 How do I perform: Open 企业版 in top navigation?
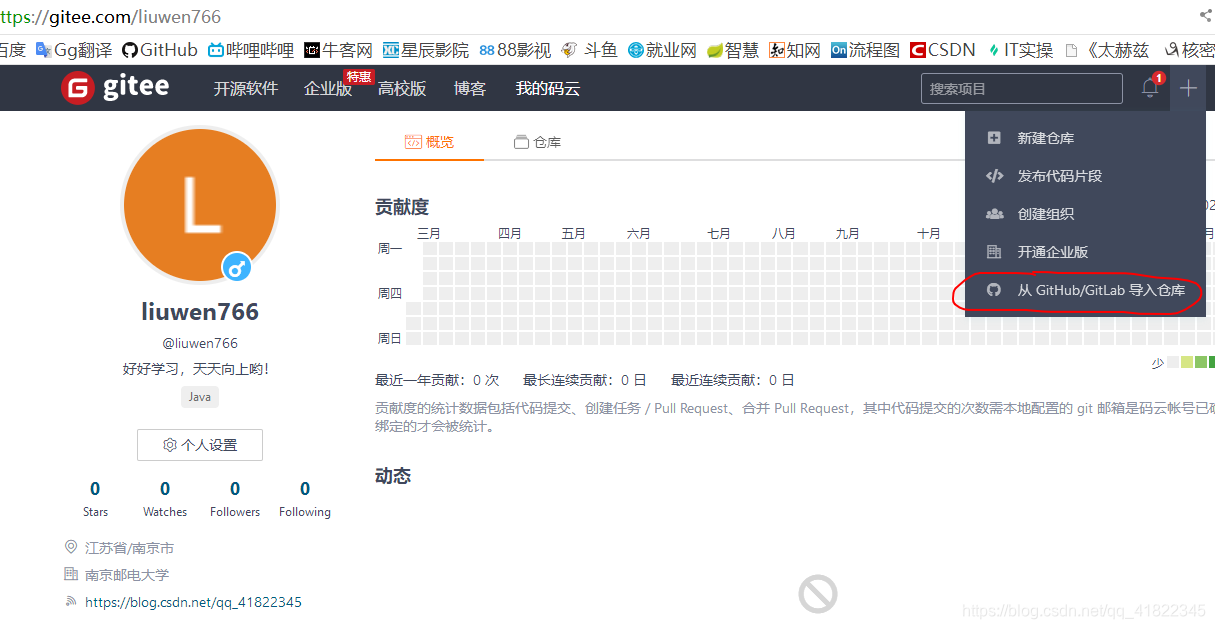328,89
